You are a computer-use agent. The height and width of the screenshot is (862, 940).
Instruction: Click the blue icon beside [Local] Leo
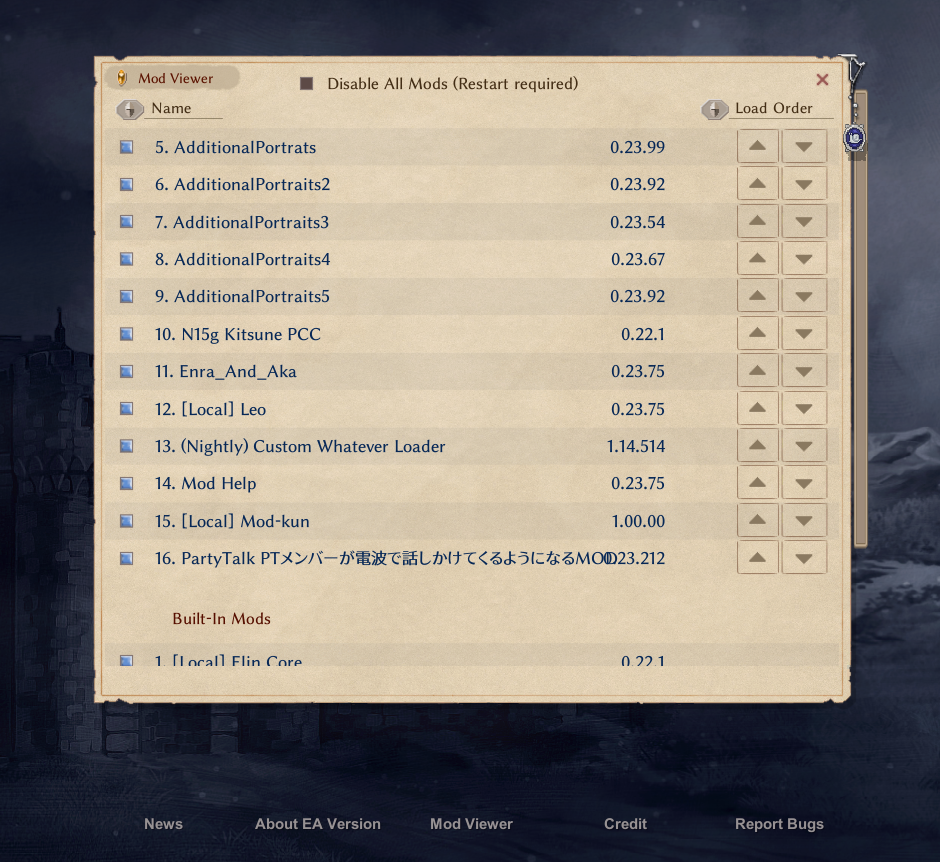(126, 409)
